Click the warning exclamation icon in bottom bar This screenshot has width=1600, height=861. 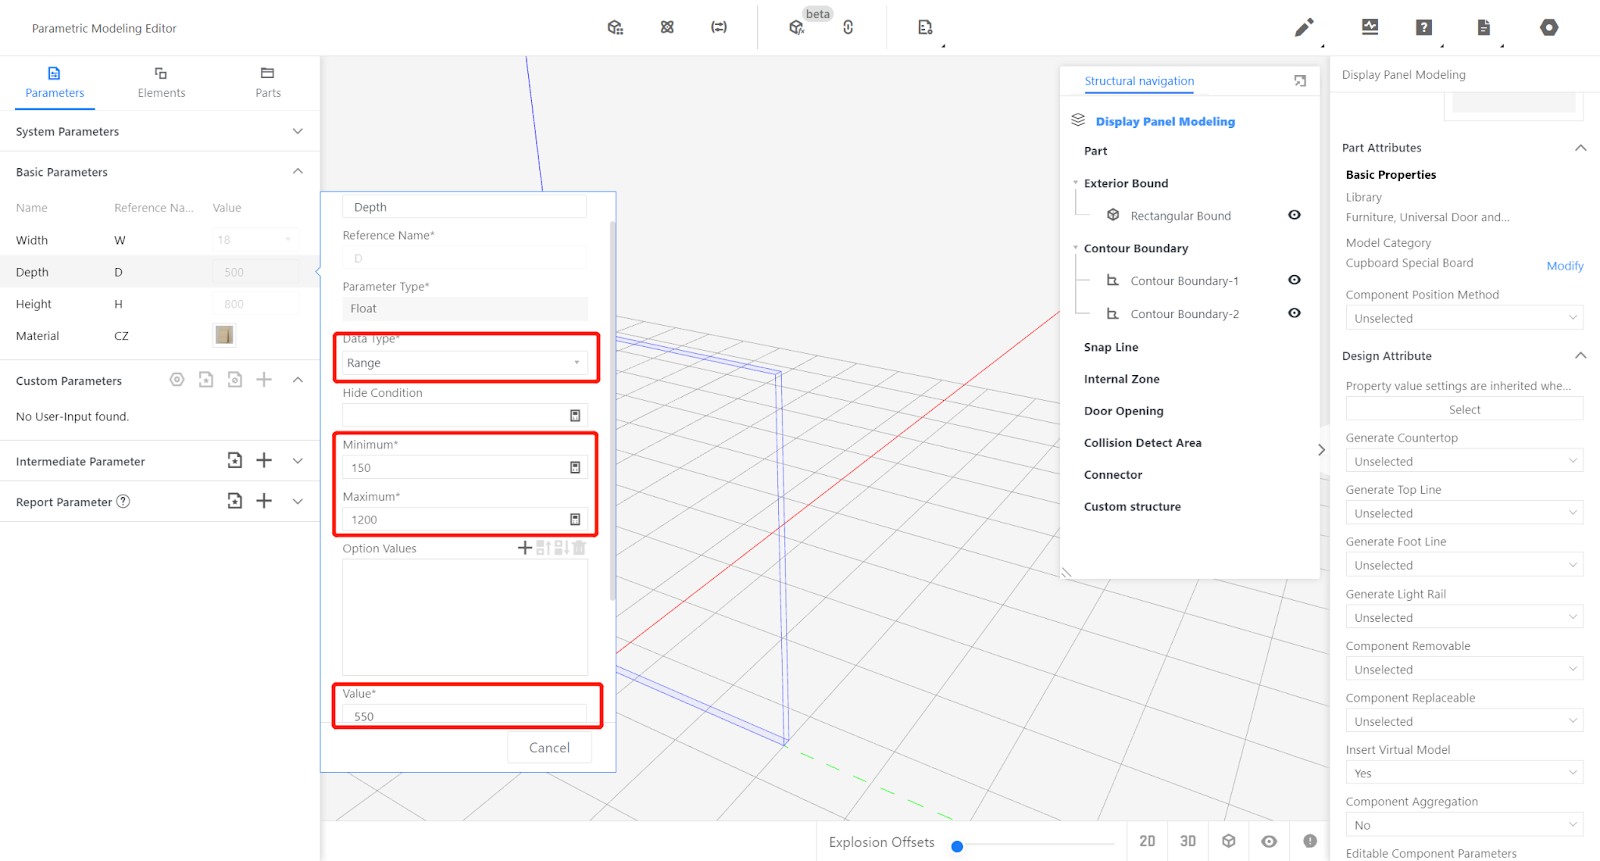pos(1310,841)
